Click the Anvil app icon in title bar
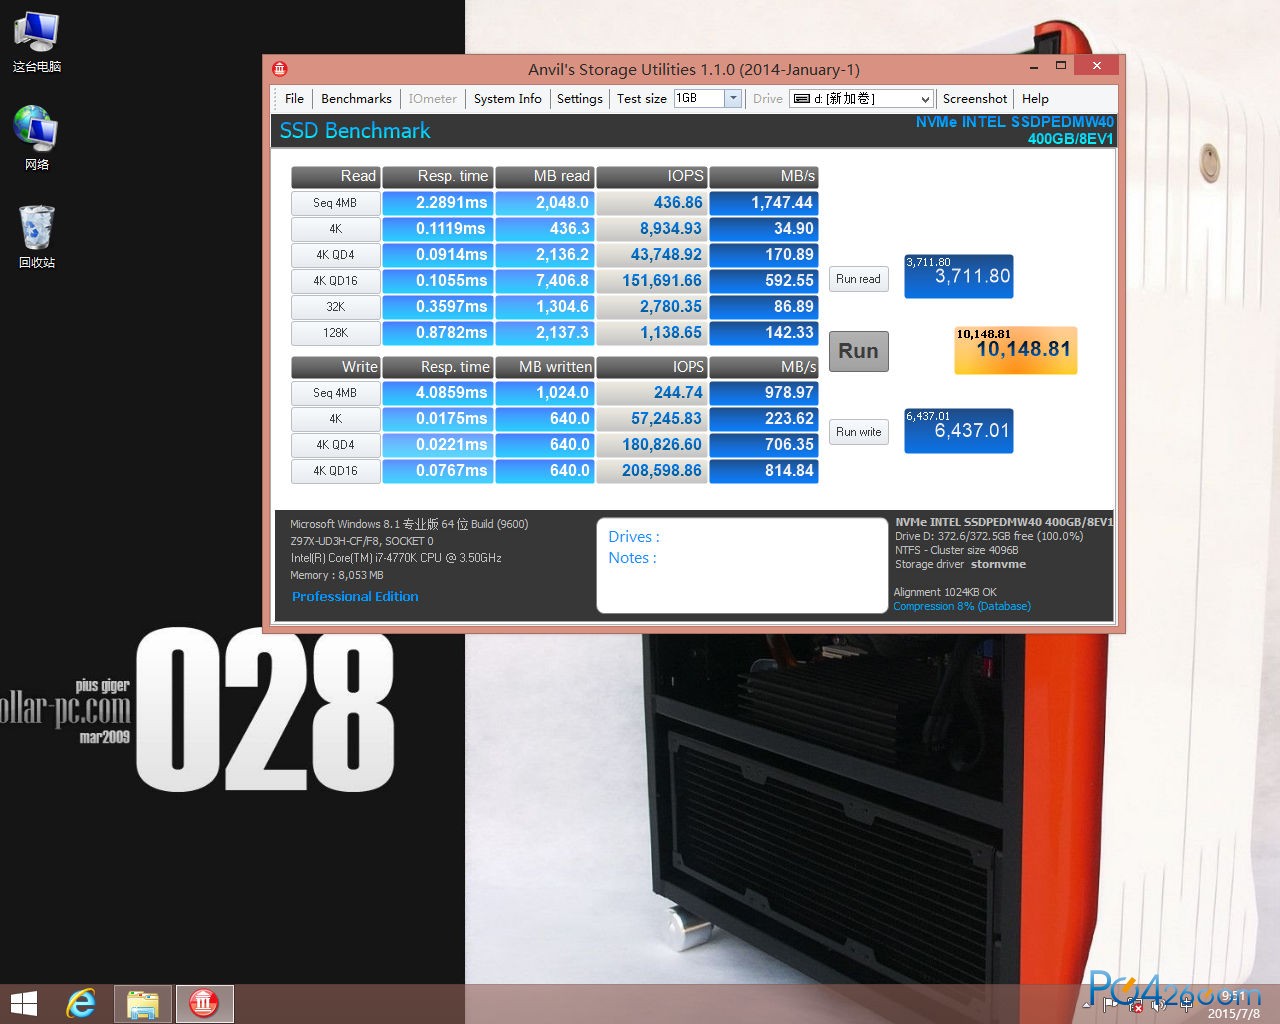The height and width of the screenshot is (1024, 1280). pyautogui.click(x=280, y=69)
